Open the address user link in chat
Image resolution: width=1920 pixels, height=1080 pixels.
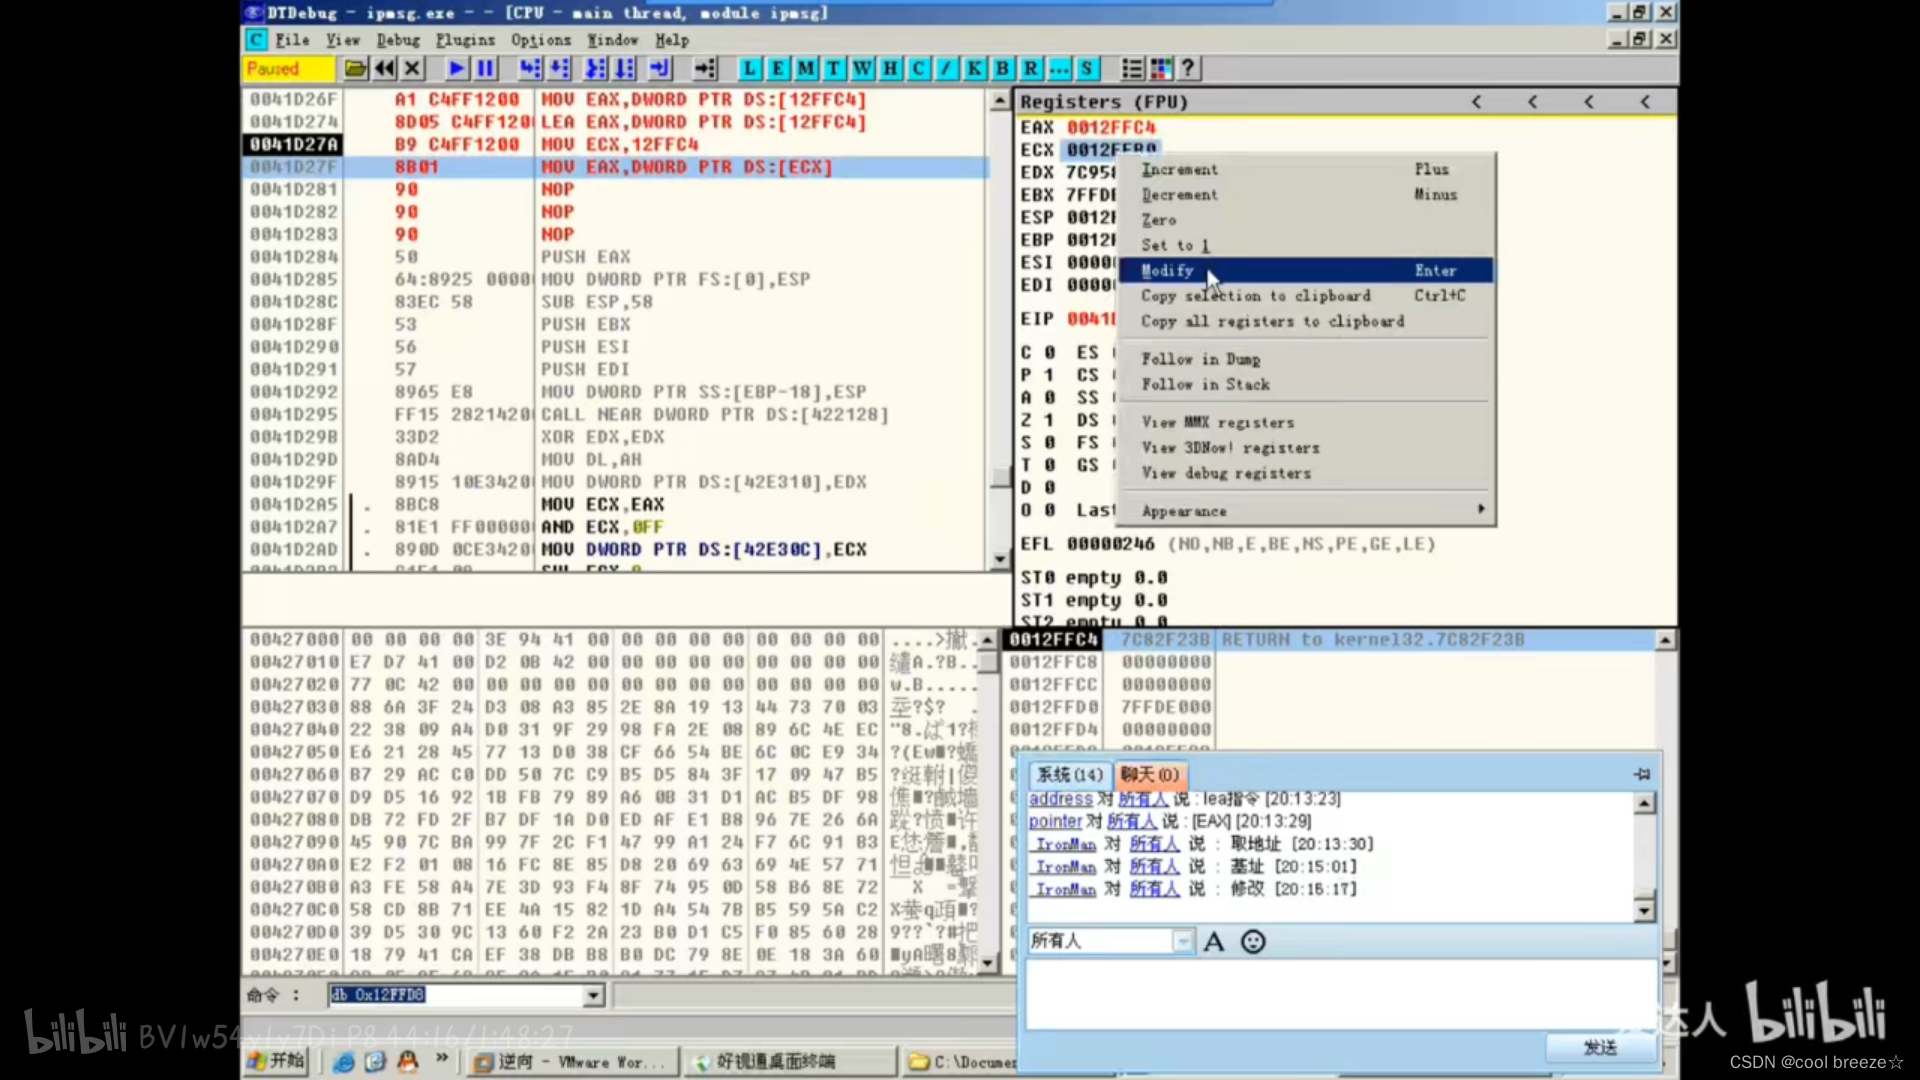coord(1060,799)
